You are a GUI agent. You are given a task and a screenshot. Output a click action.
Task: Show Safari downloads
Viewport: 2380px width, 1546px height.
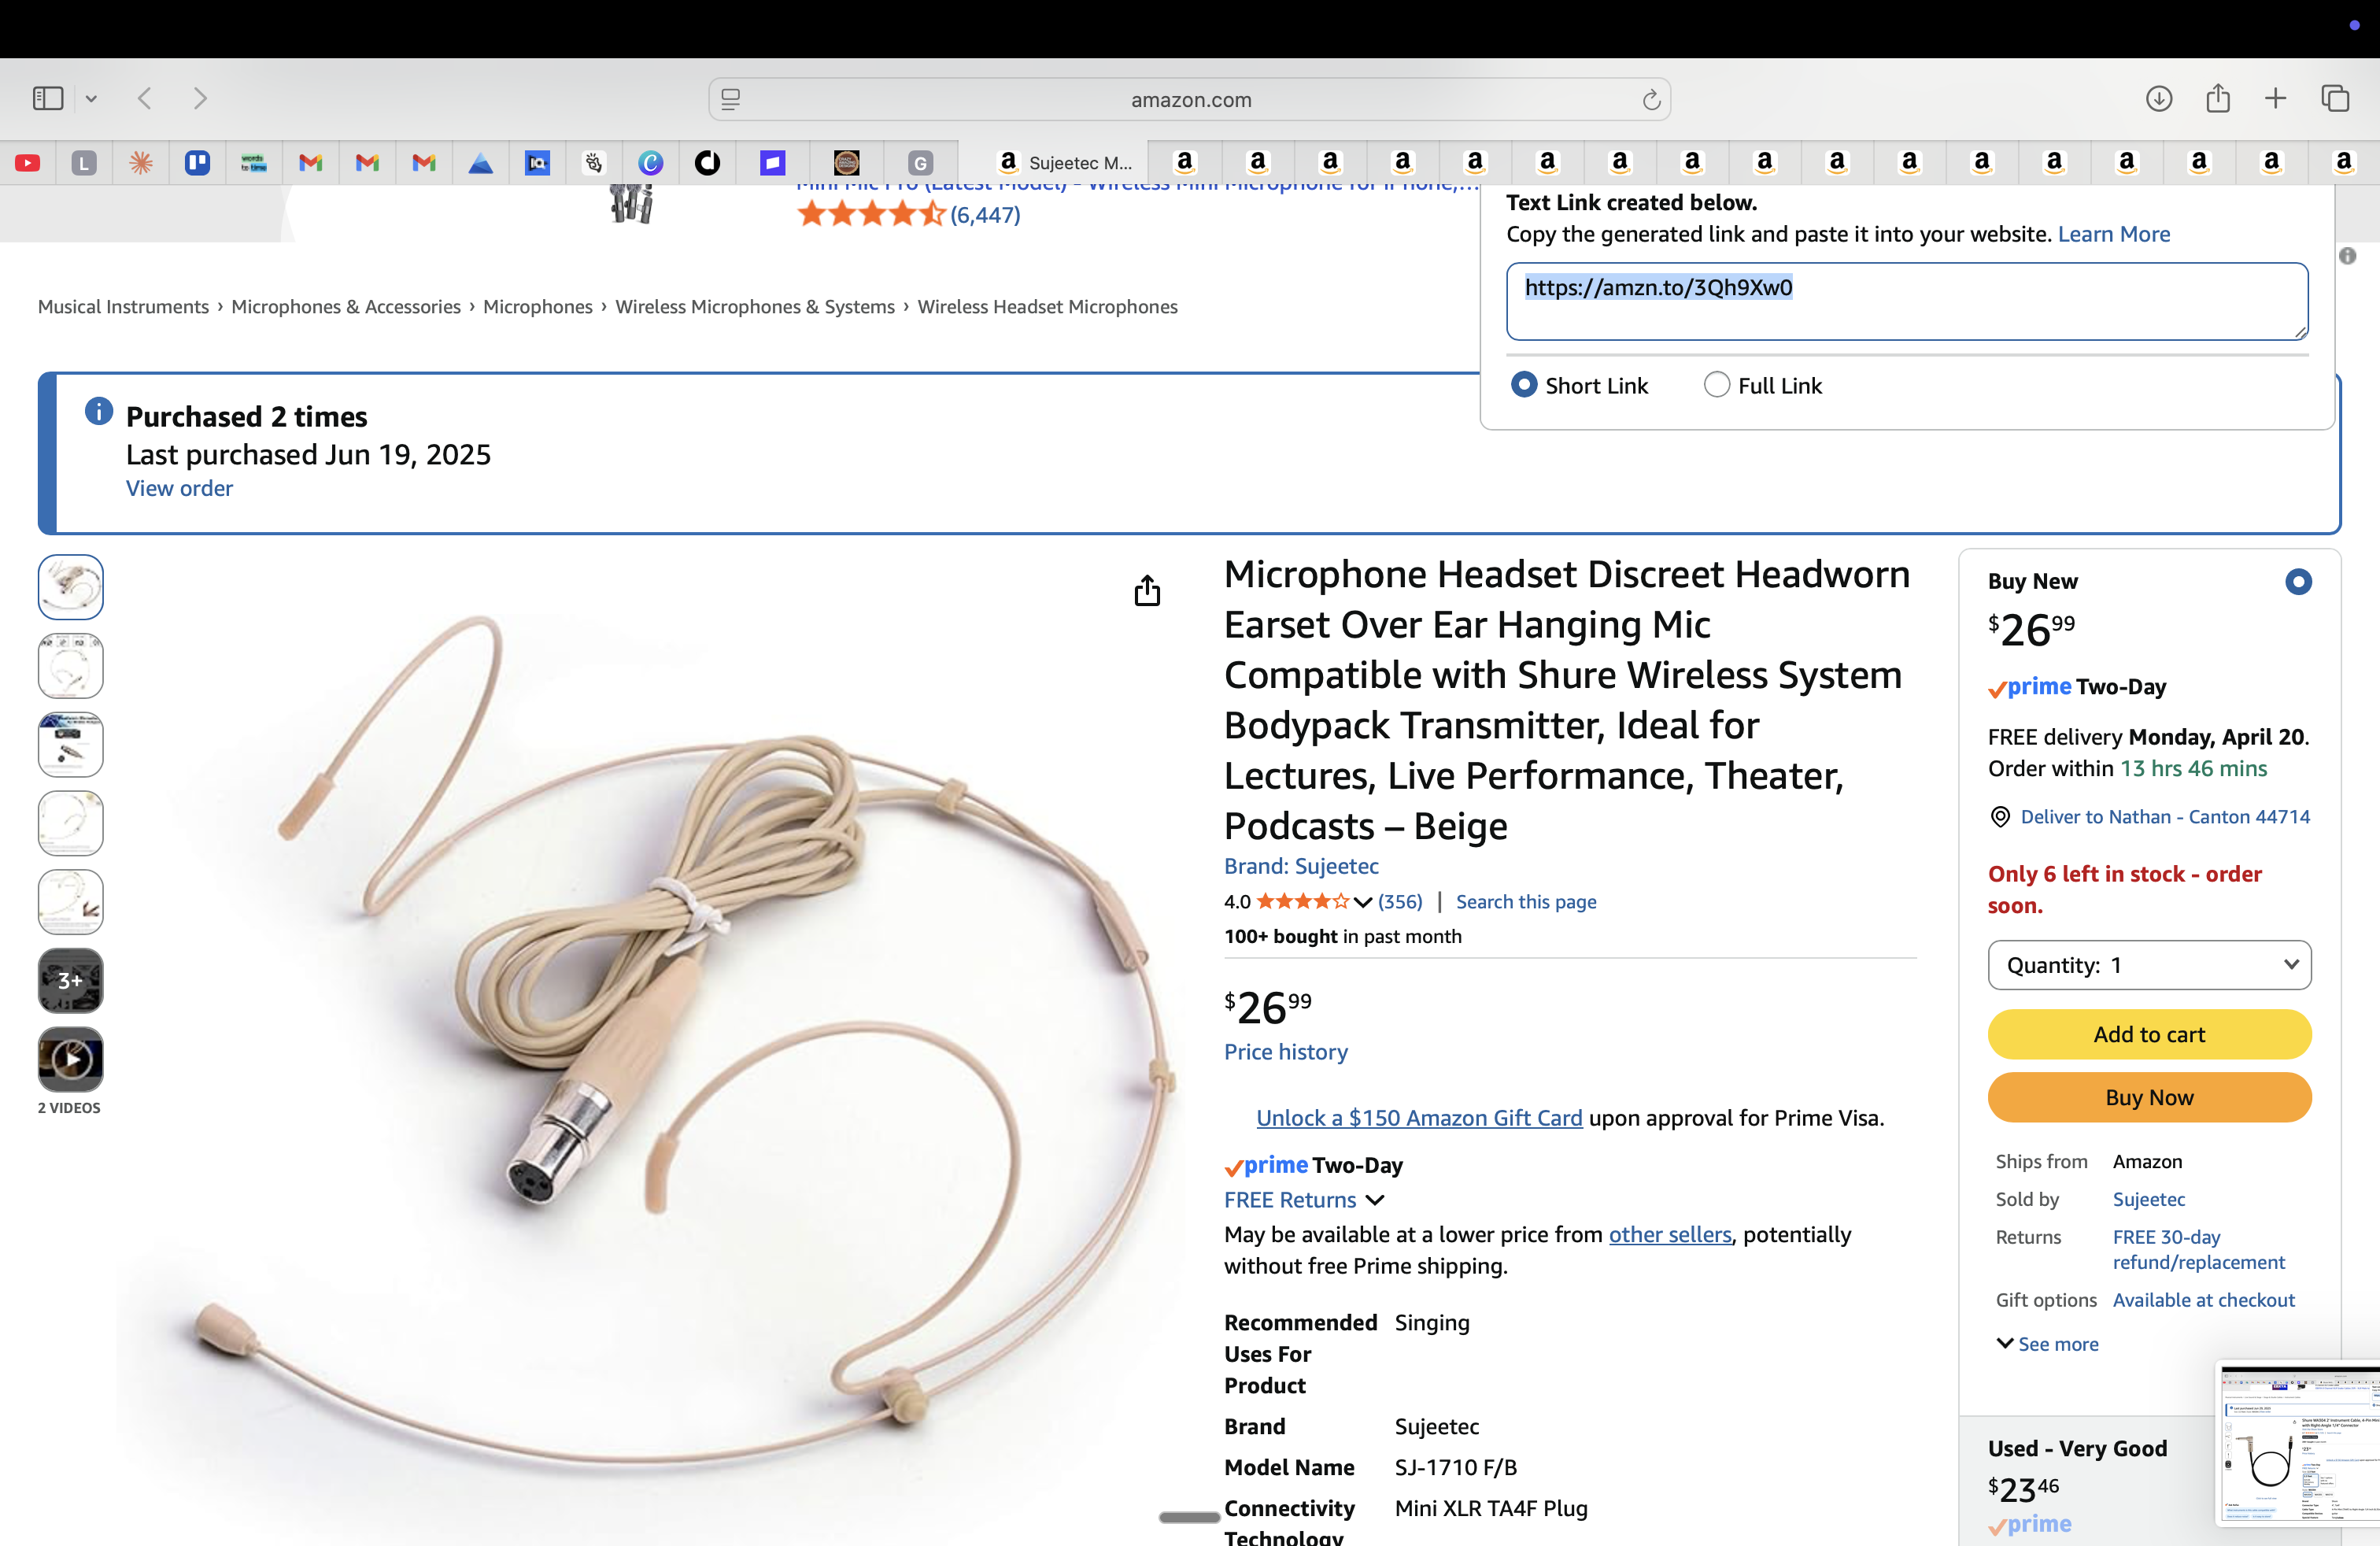(x=2159, y=98)
